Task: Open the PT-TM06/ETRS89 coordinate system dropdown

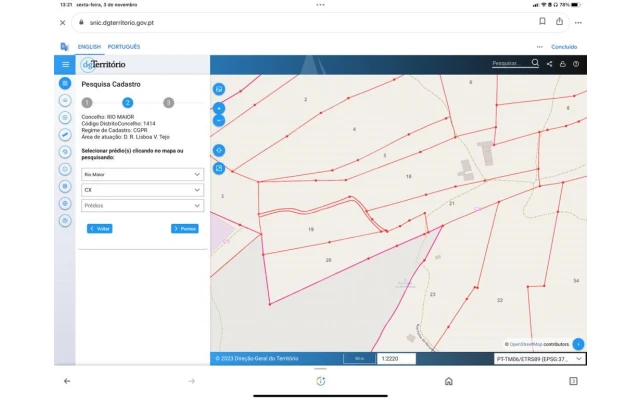Action: click(539, 358)
